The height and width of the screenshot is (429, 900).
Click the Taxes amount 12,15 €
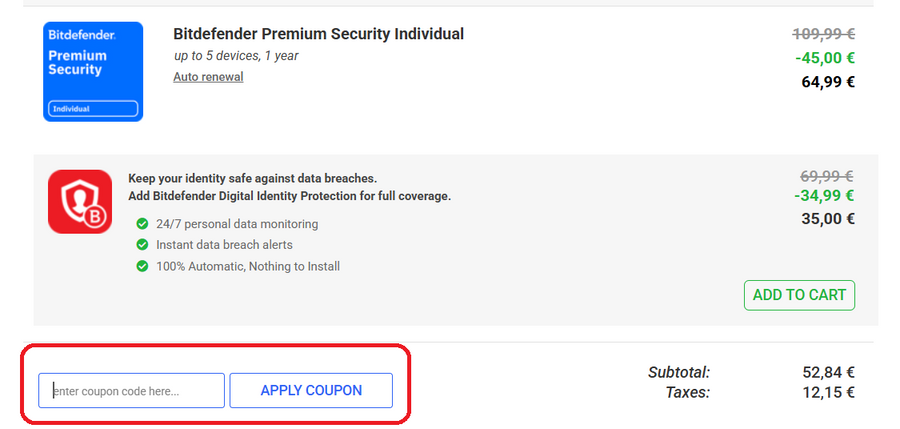point(828,392)
